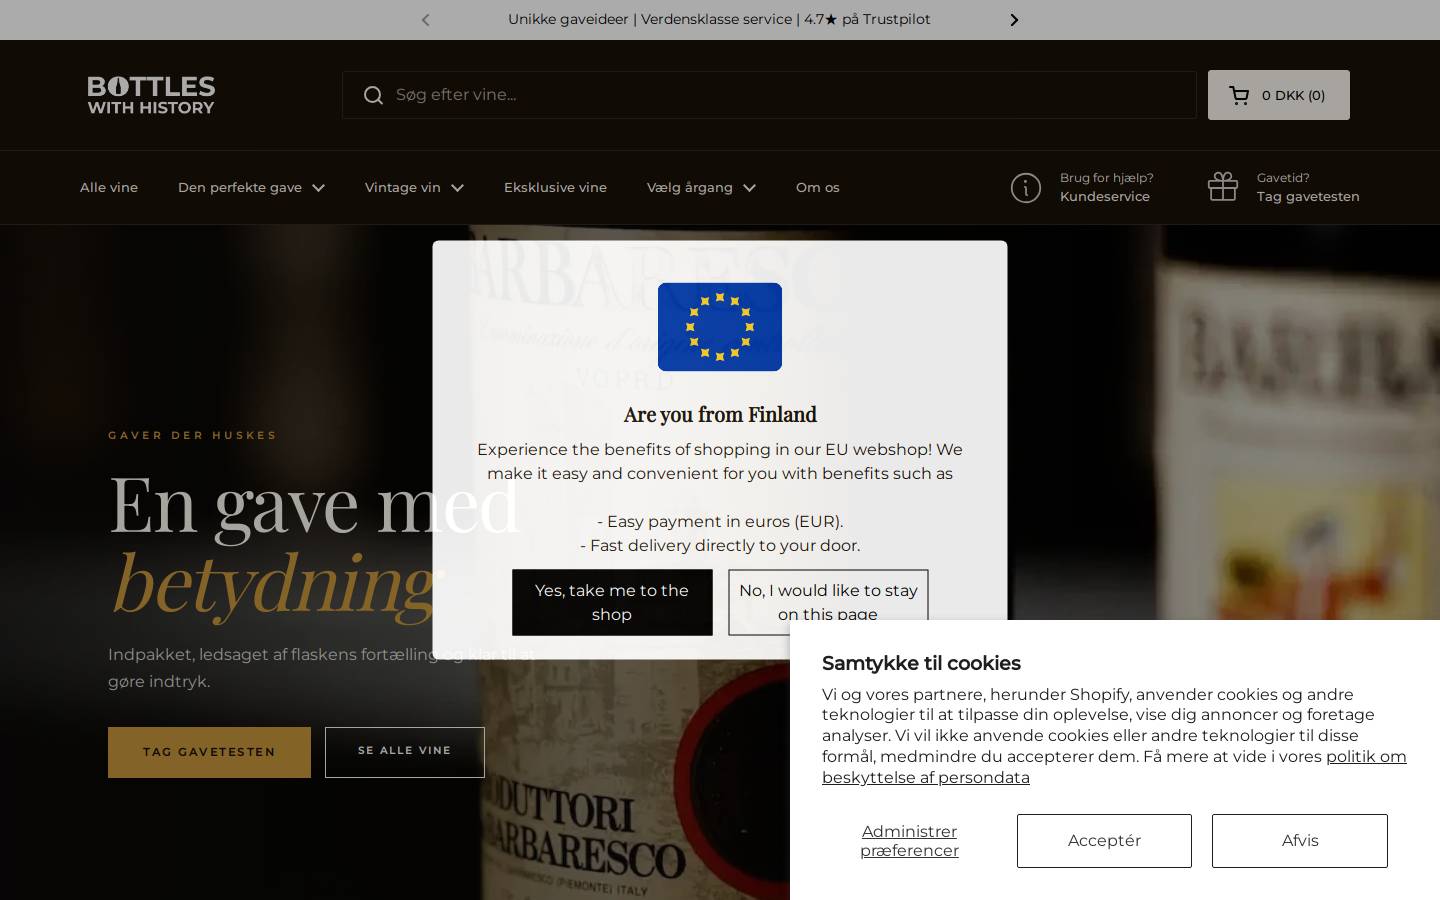
Task: Open Eksklusive vine menu item
Action: tap(555, 187)
